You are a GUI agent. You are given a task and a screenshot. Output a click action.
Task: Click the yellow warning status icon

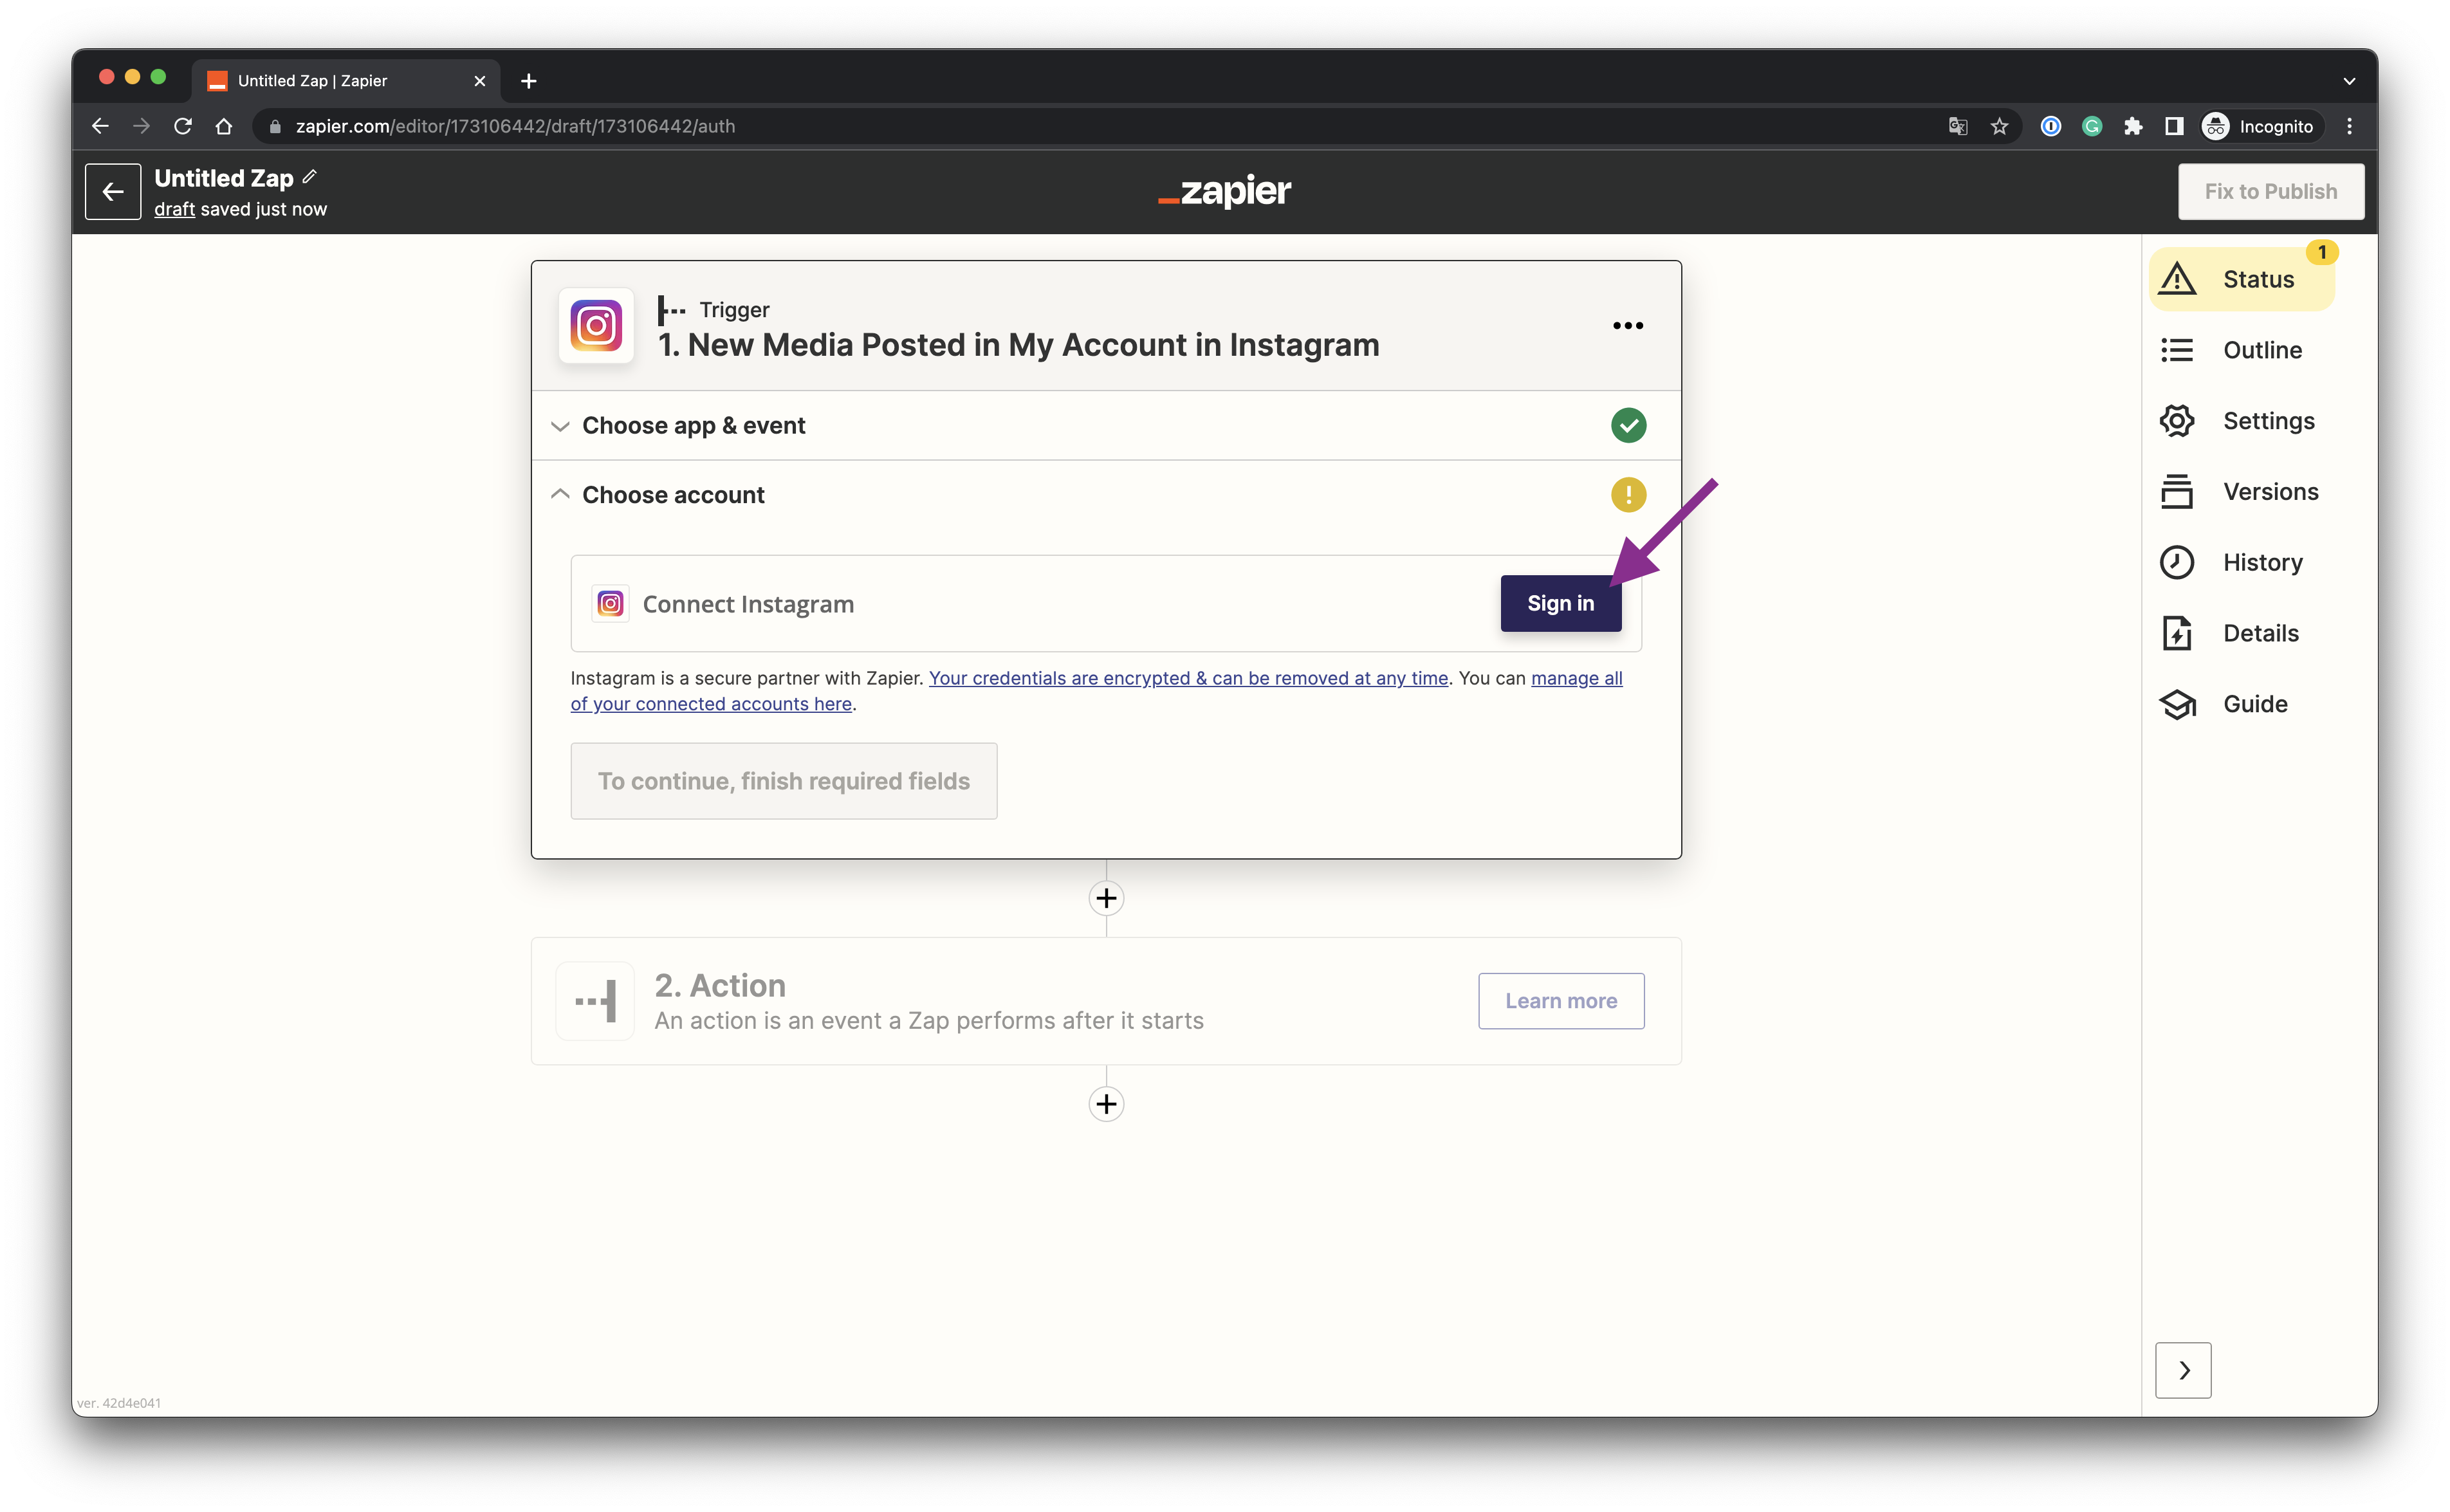pyautogui.click(x=1628, y=495)
